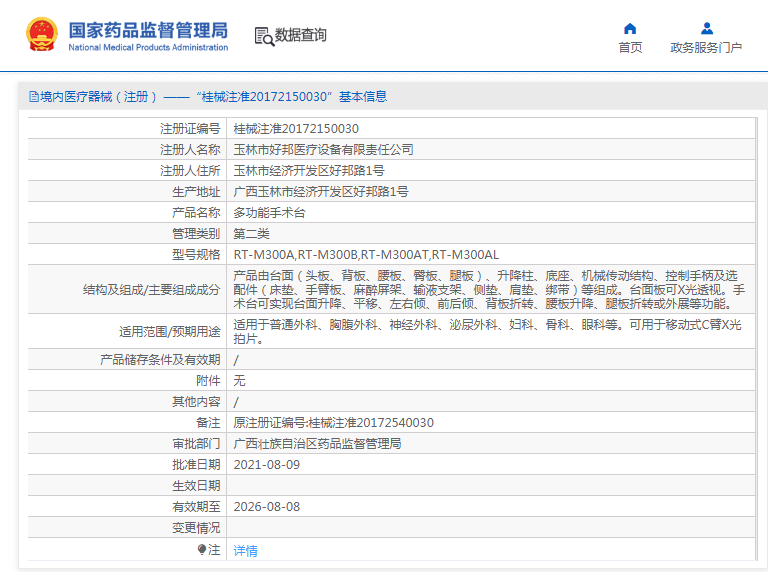
Task: Click the lightbulb icon beside 注
Action: [x=202, y=549]
